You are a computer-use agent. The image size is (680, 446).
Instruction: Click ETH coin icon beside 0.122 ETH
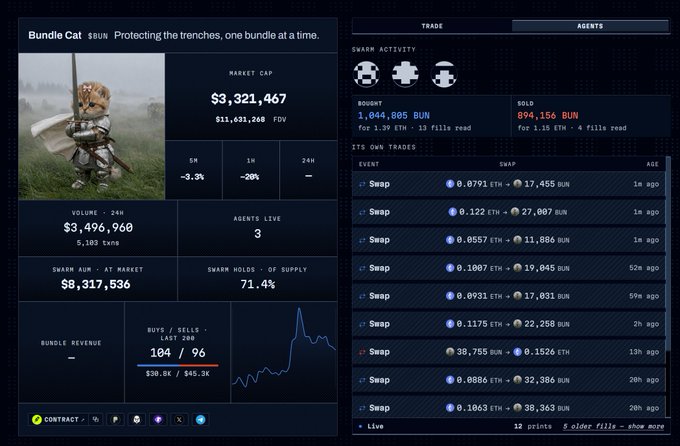pos(453,212)
